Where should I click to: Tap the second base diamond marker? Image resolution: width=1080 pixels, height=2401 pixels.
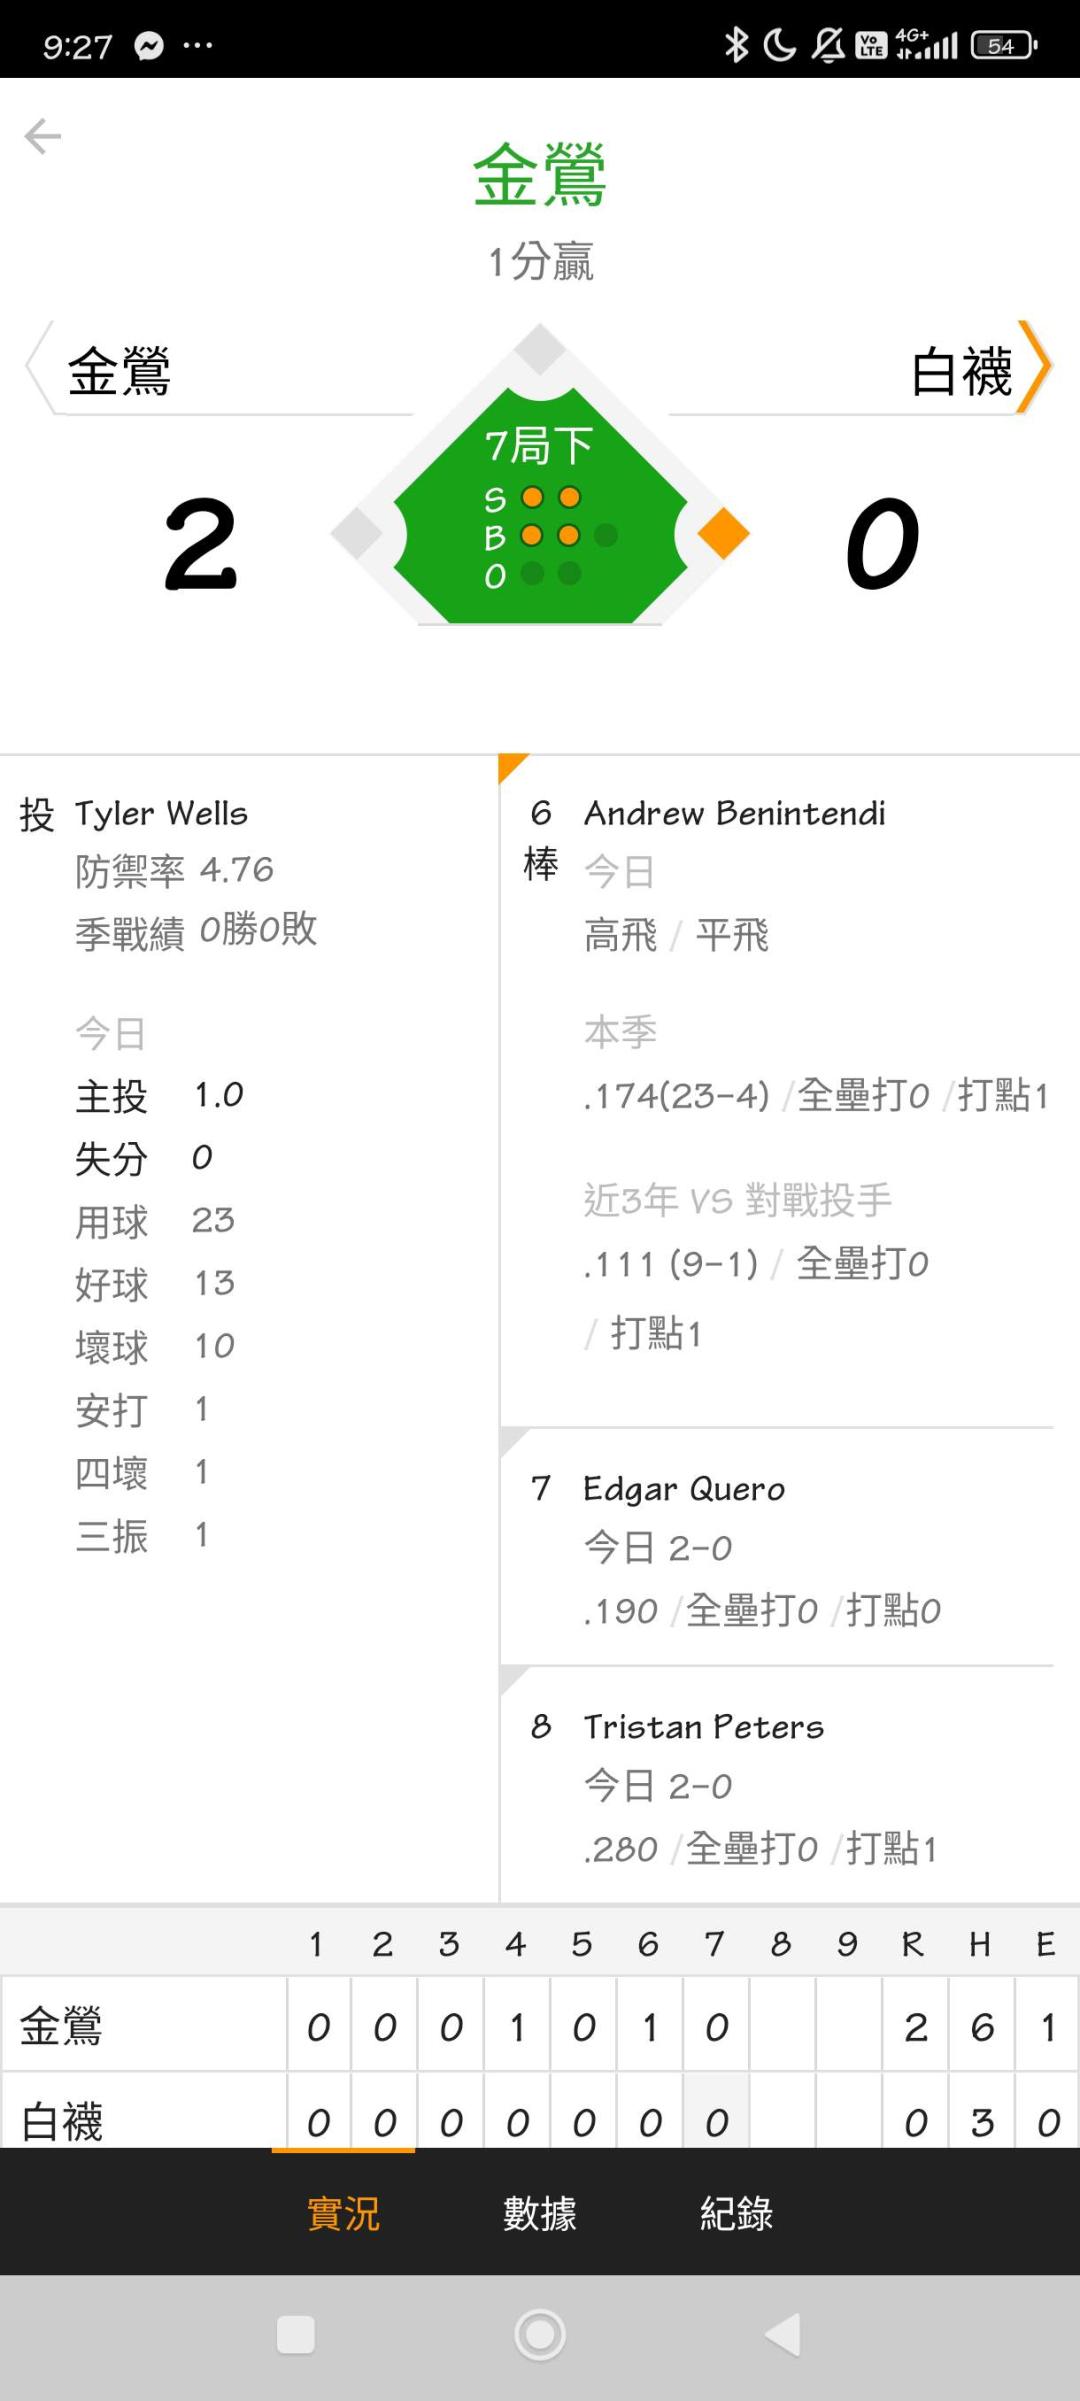pyautogui.click(x=540, y=349)
